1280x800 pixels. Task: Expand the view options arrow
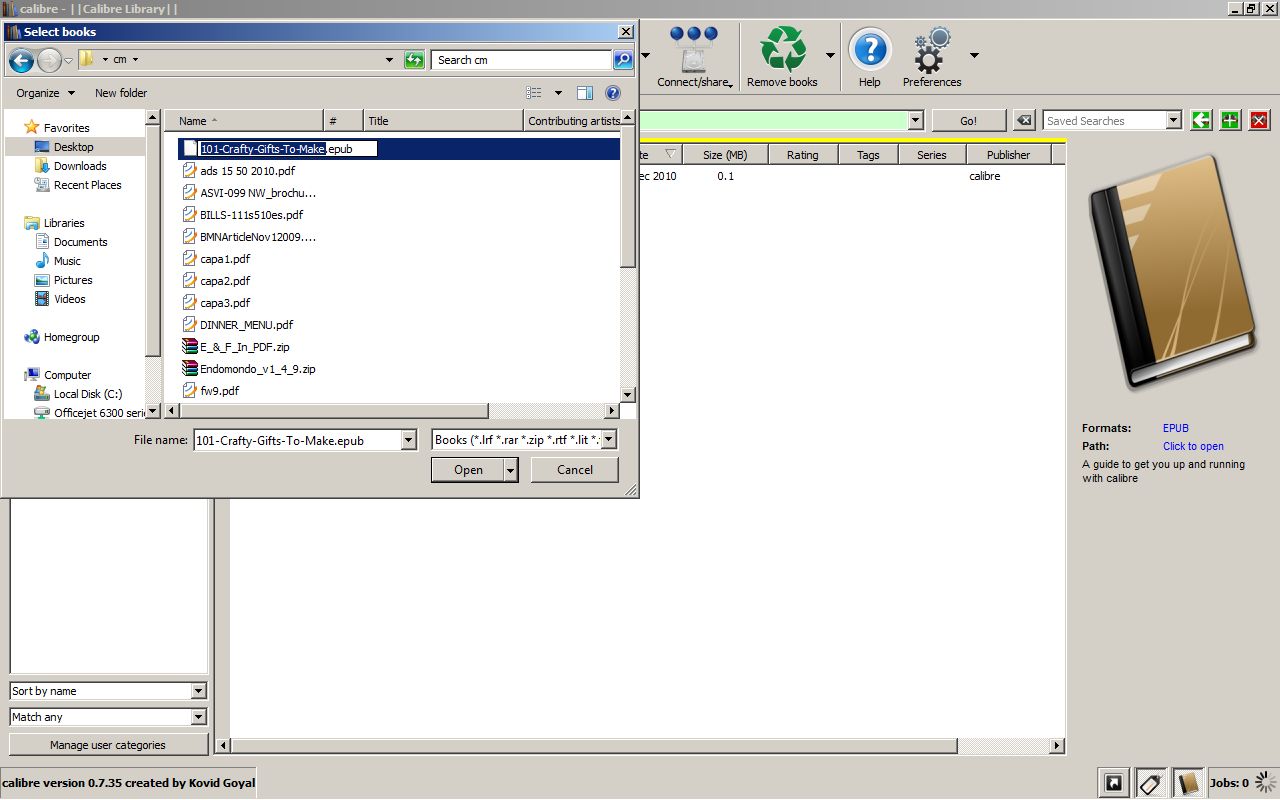(558, 93)
